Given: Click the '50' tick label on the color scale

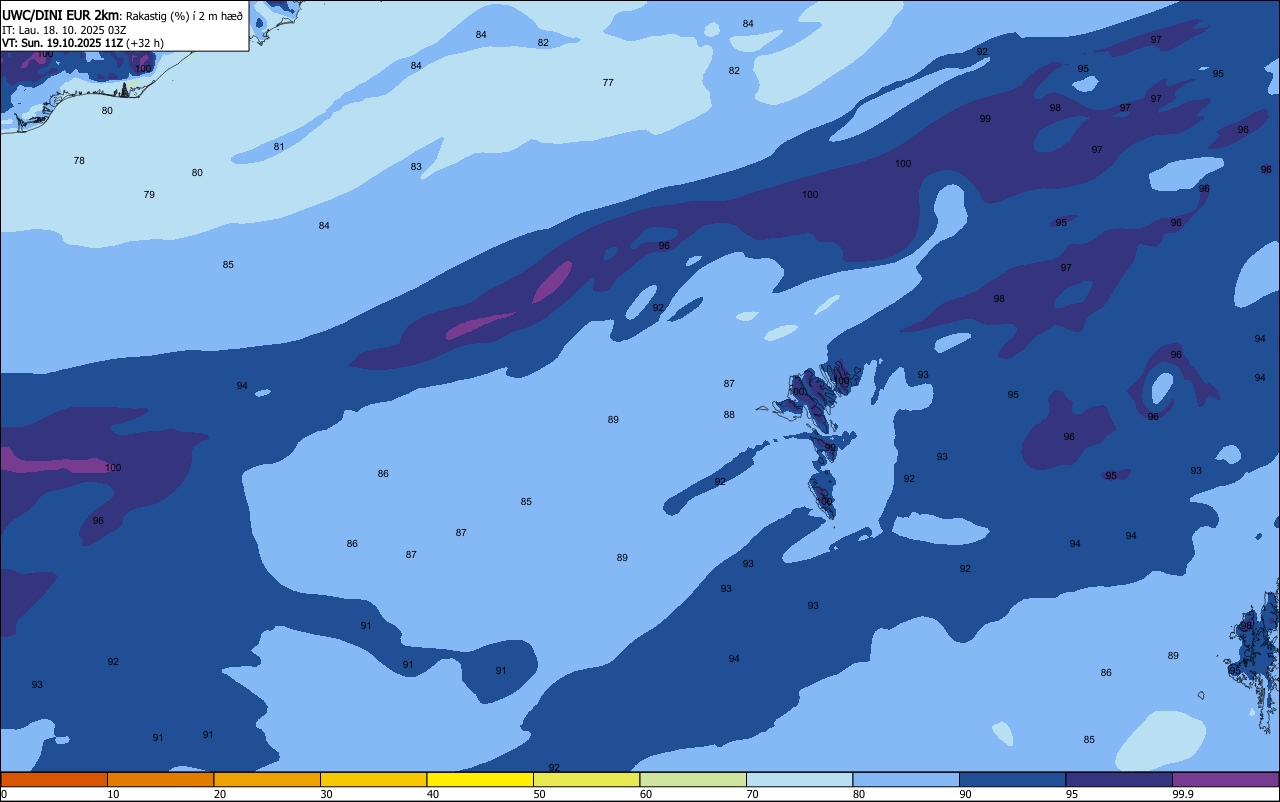Looking at the screenshot, I should pyautogui.click(x=539, y=794).
